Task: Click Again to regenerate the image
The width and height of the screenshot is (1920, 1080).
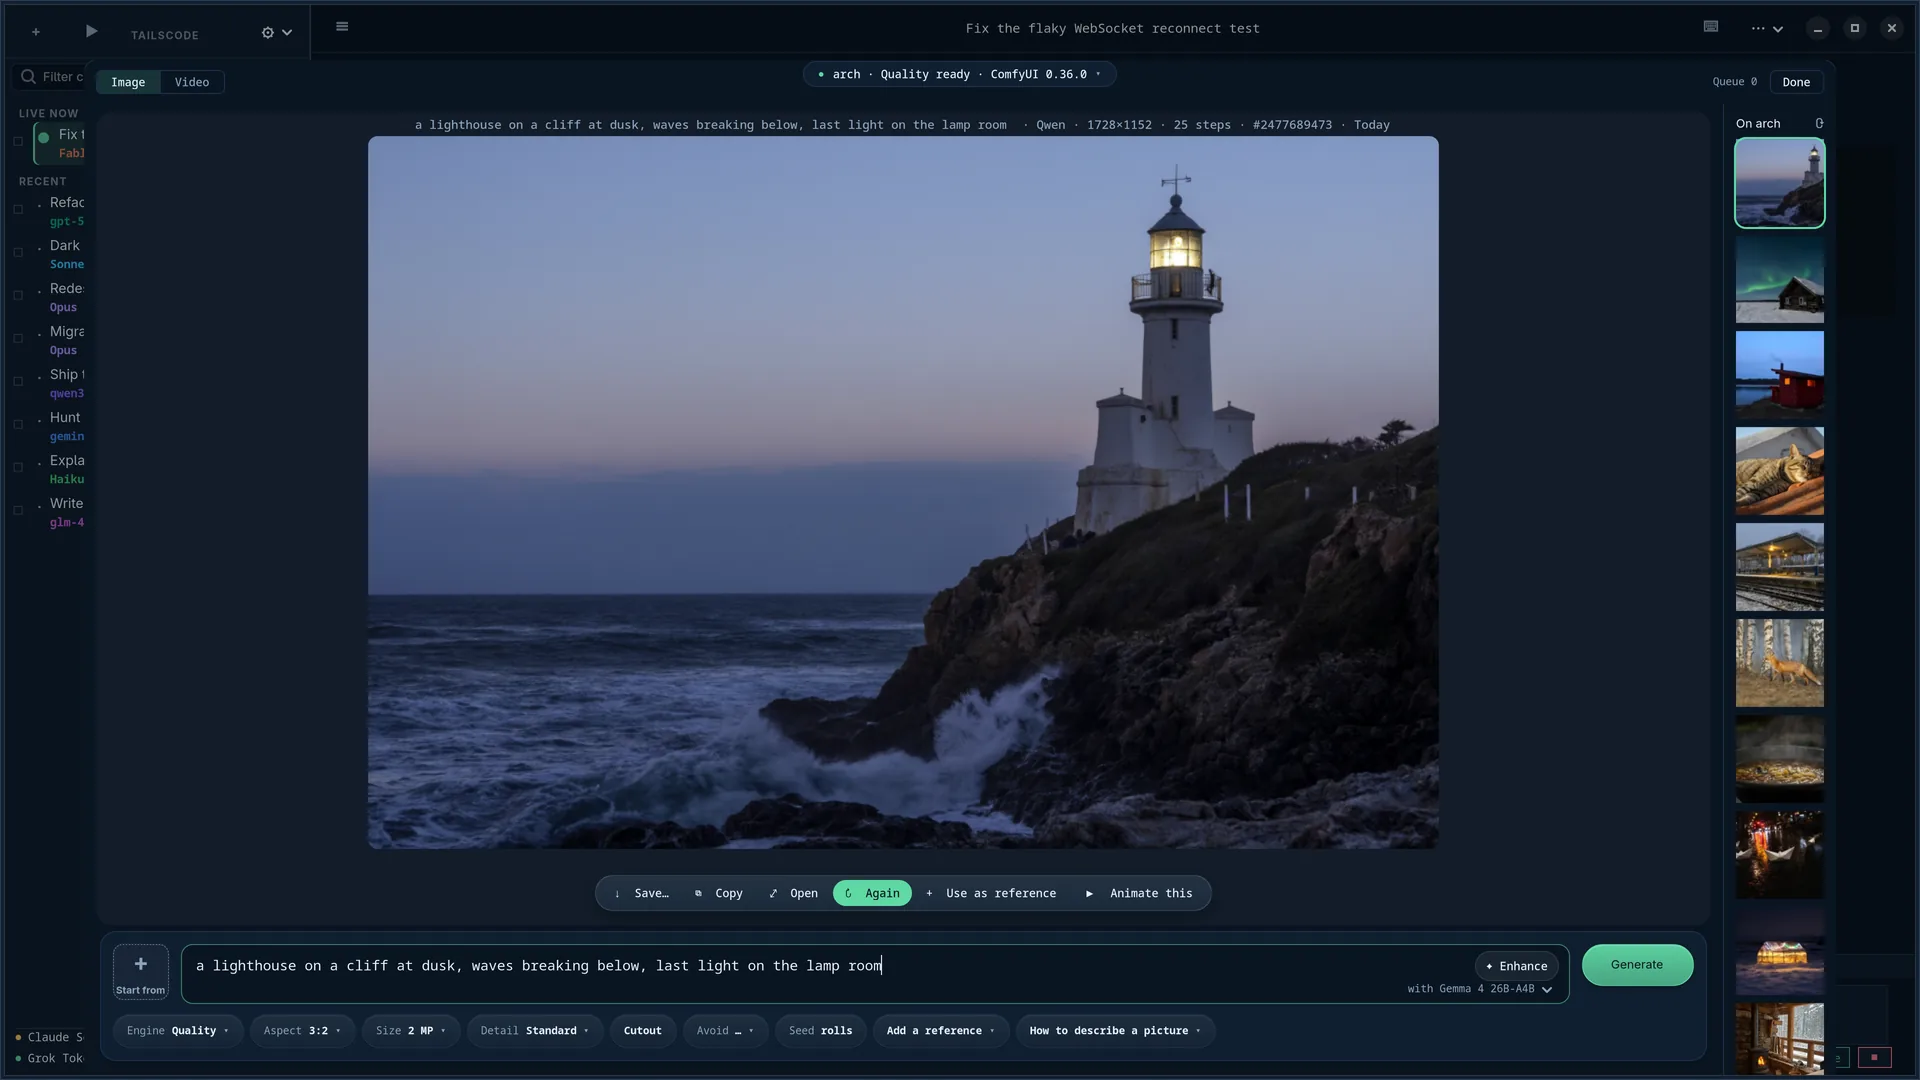Action: click(x=872, y=893)
